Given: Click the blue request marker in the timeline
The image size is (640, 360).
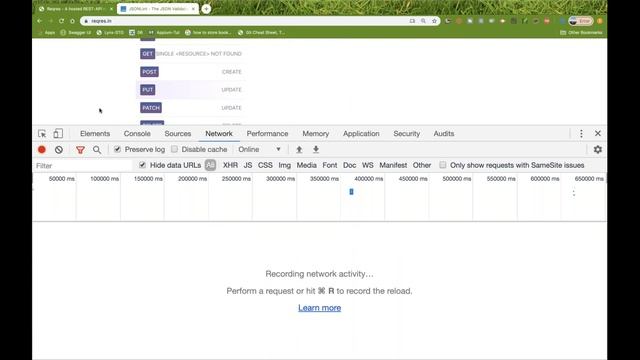Looking at the screenshot, I should 351,191.
